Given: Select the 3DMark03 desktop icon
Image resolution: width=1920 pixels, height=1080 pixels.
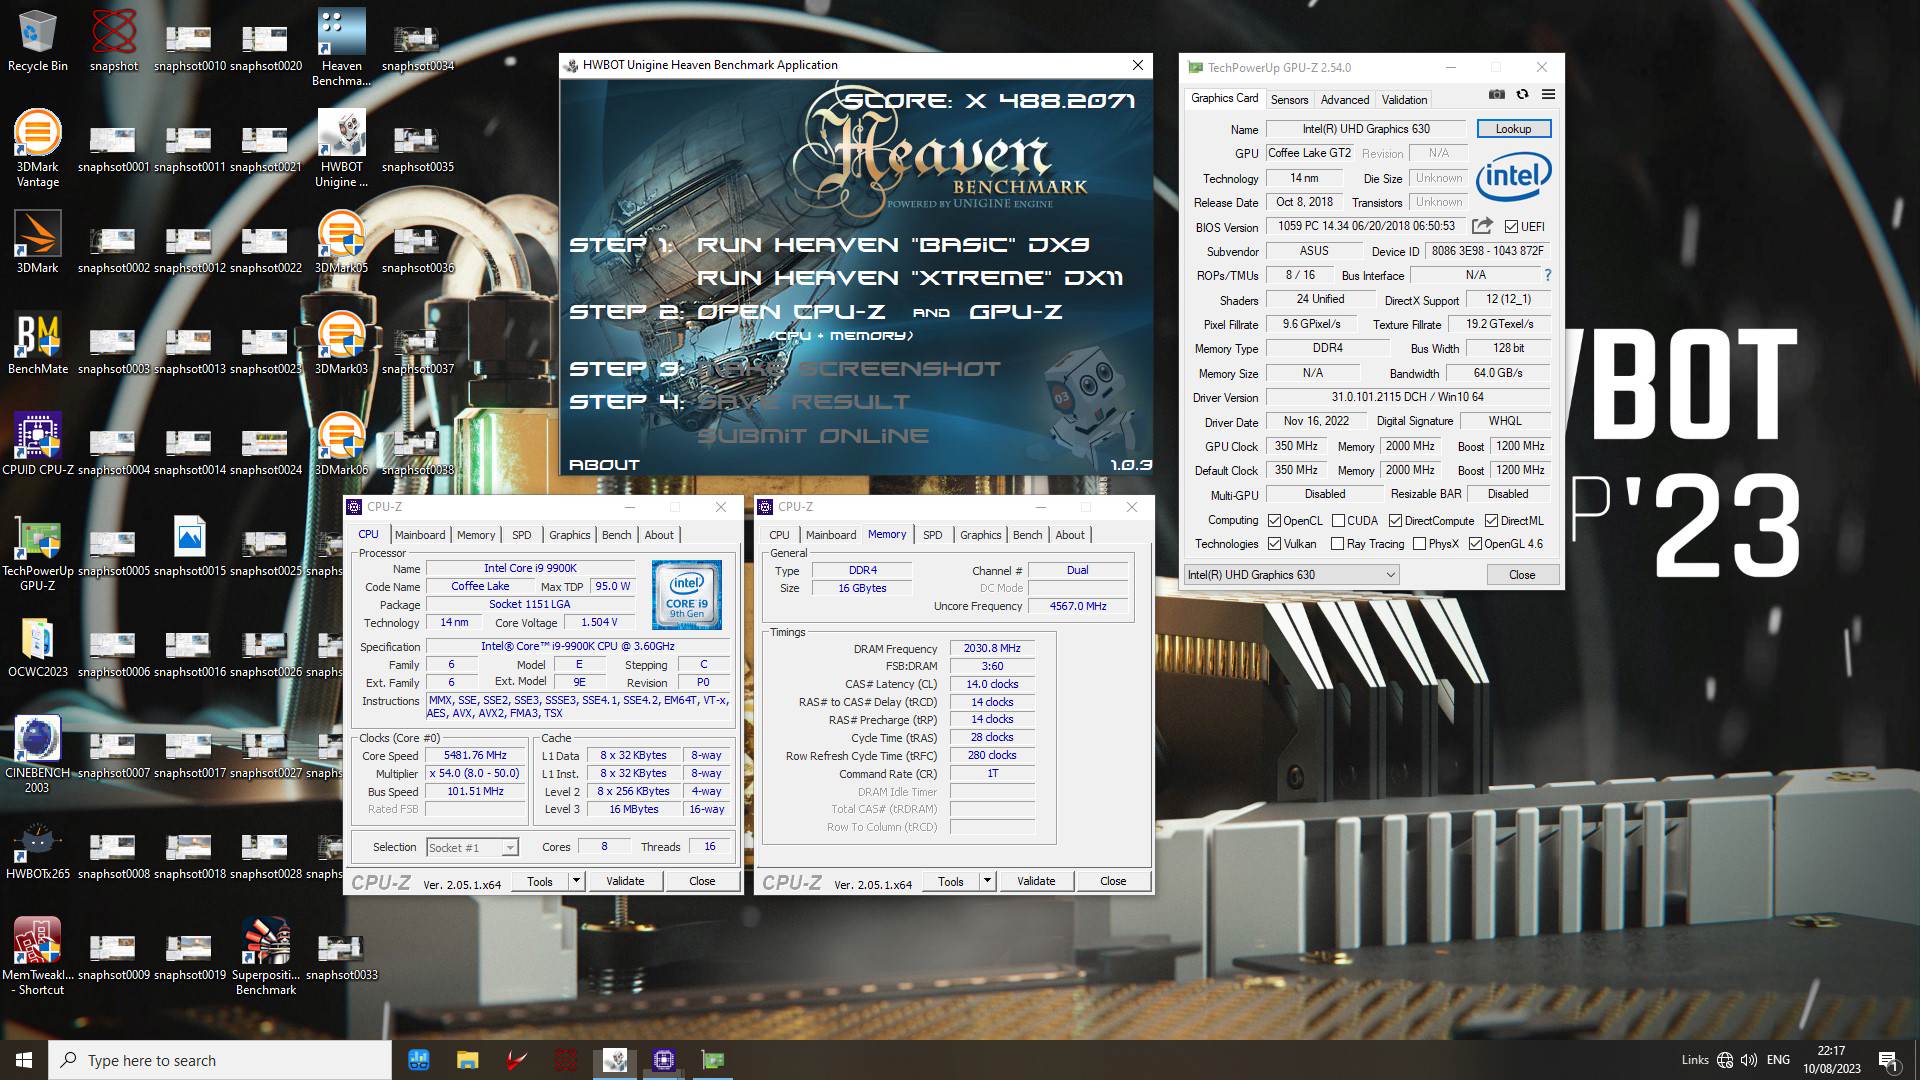Looking at the screenshot, I should [x=342, y=343].
